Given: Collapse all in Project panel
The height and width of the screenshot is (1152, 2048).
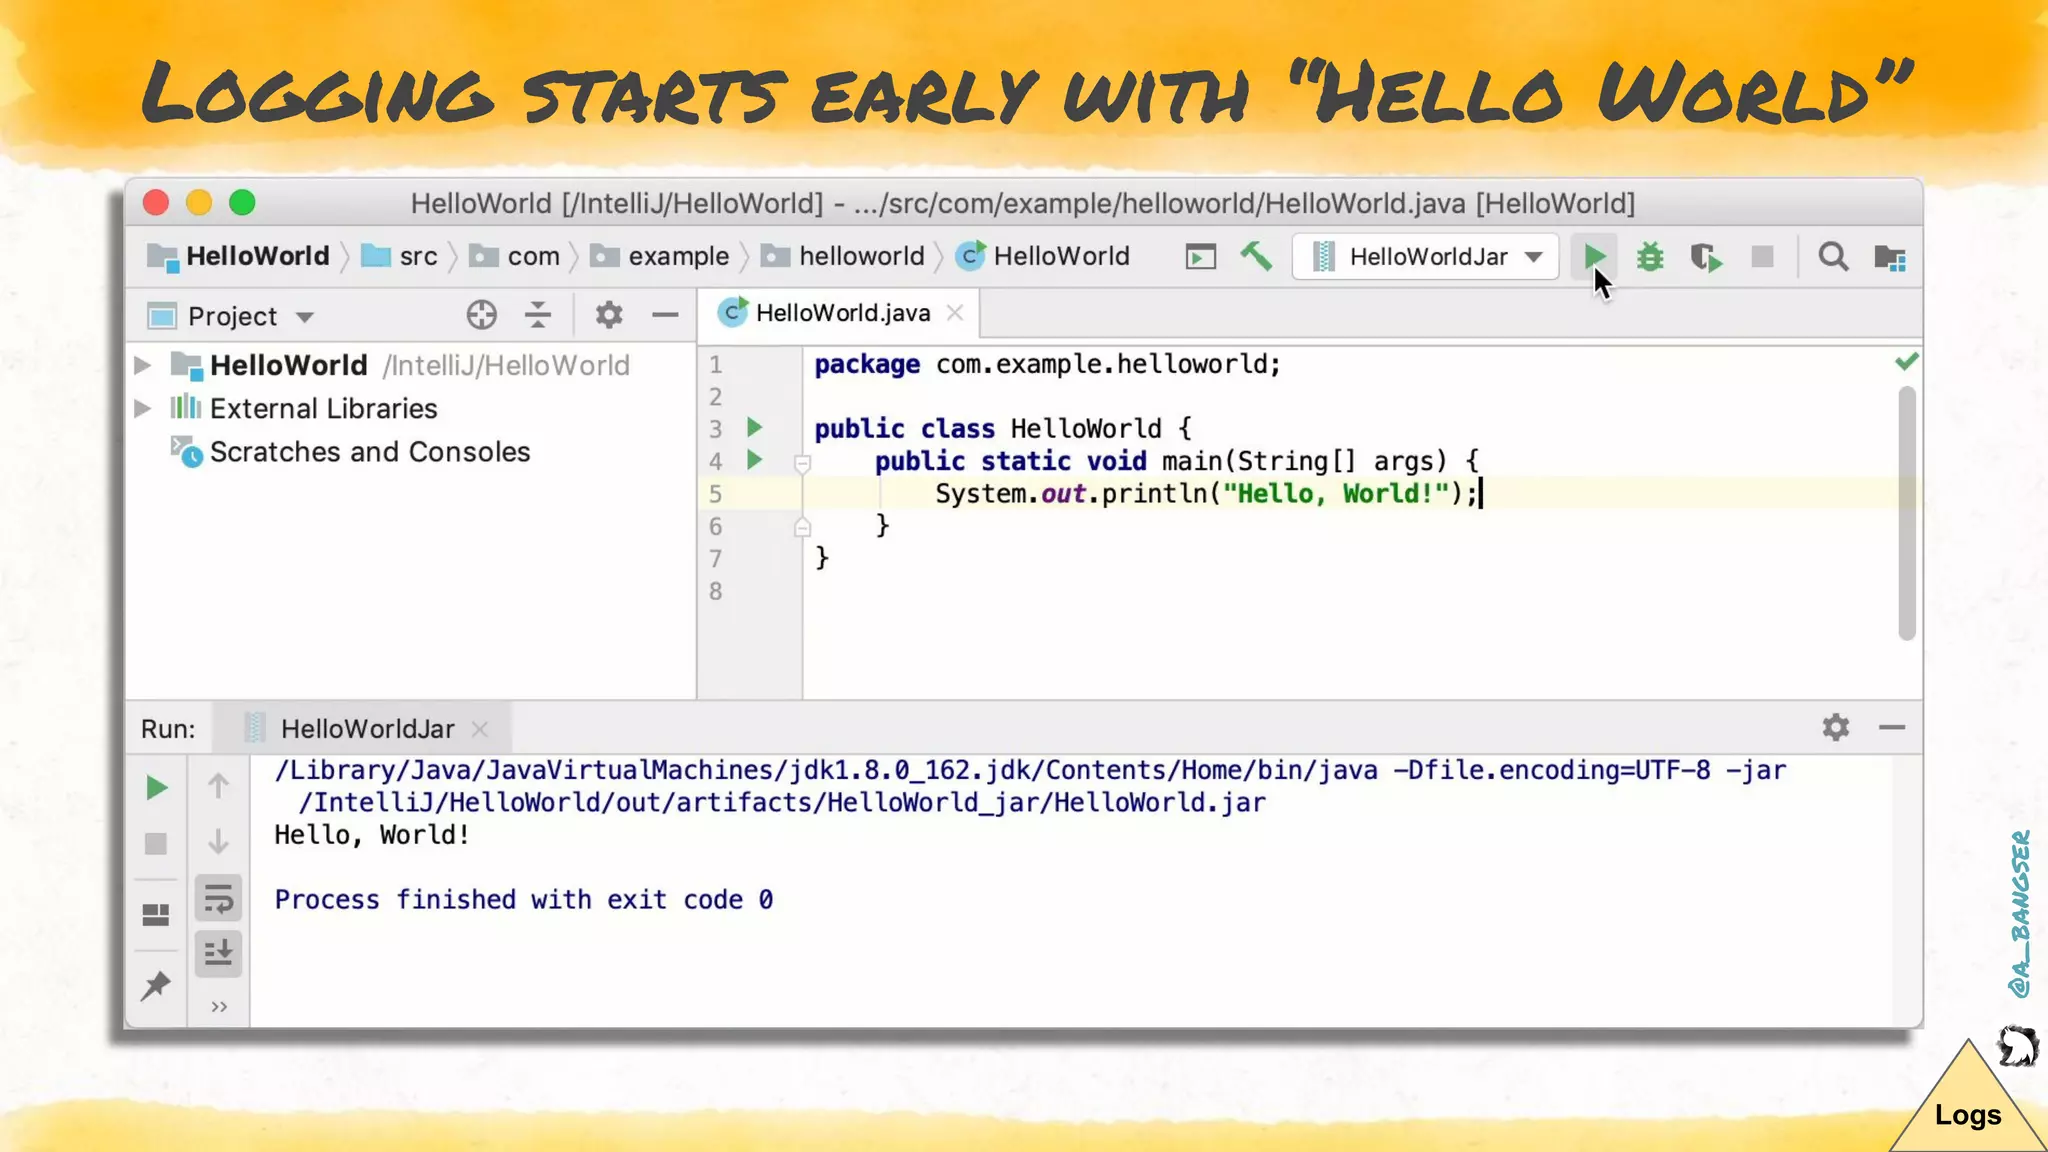Looking at the screenshot, I should [538, 315].
